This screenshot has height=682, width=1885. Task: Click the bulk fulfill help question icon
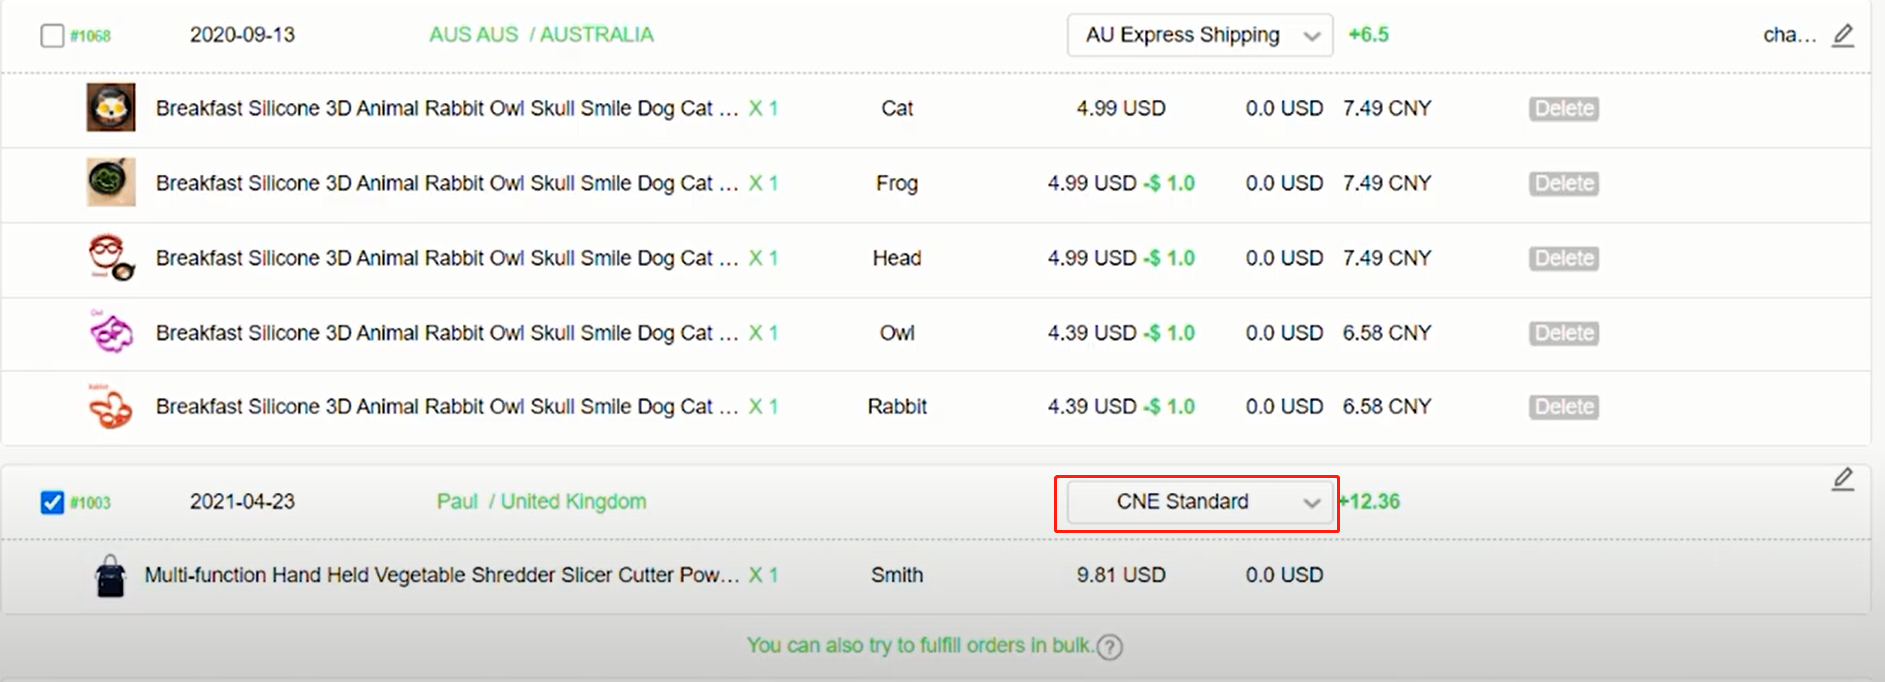click(1109, 647)
